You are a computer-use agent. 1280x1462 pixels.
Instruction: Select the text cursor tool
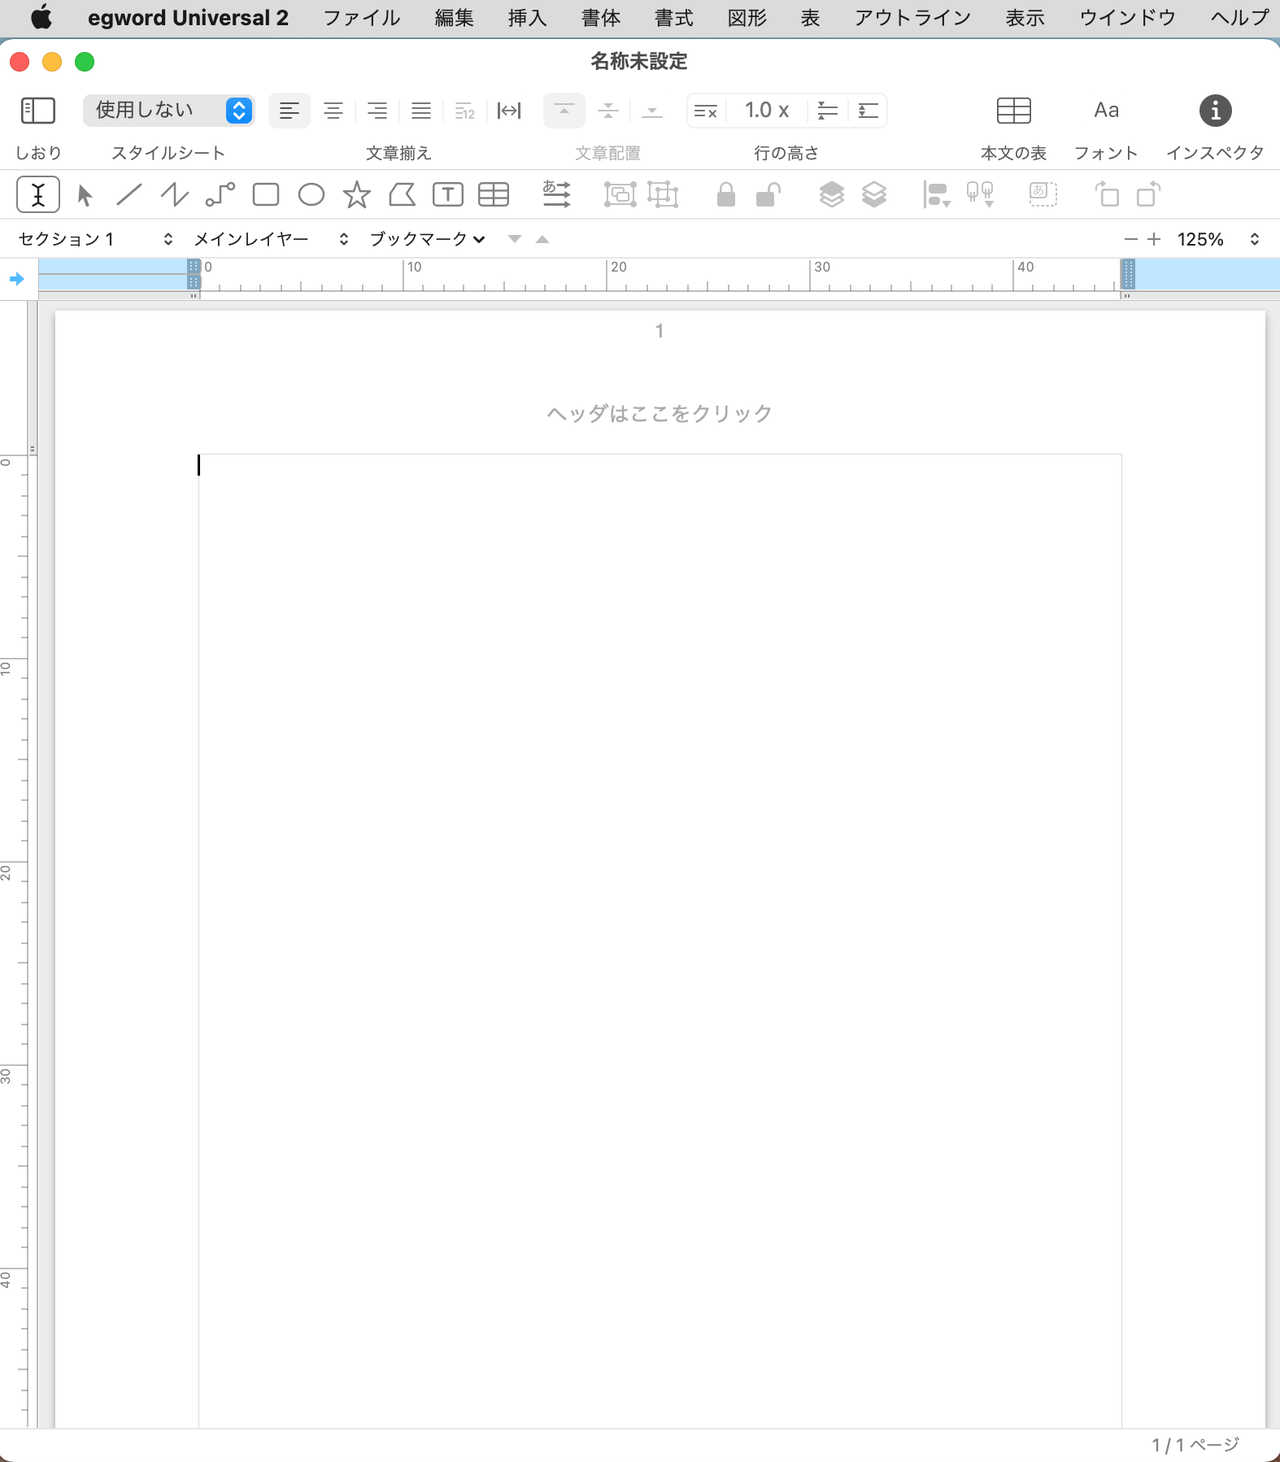point(38,195)
